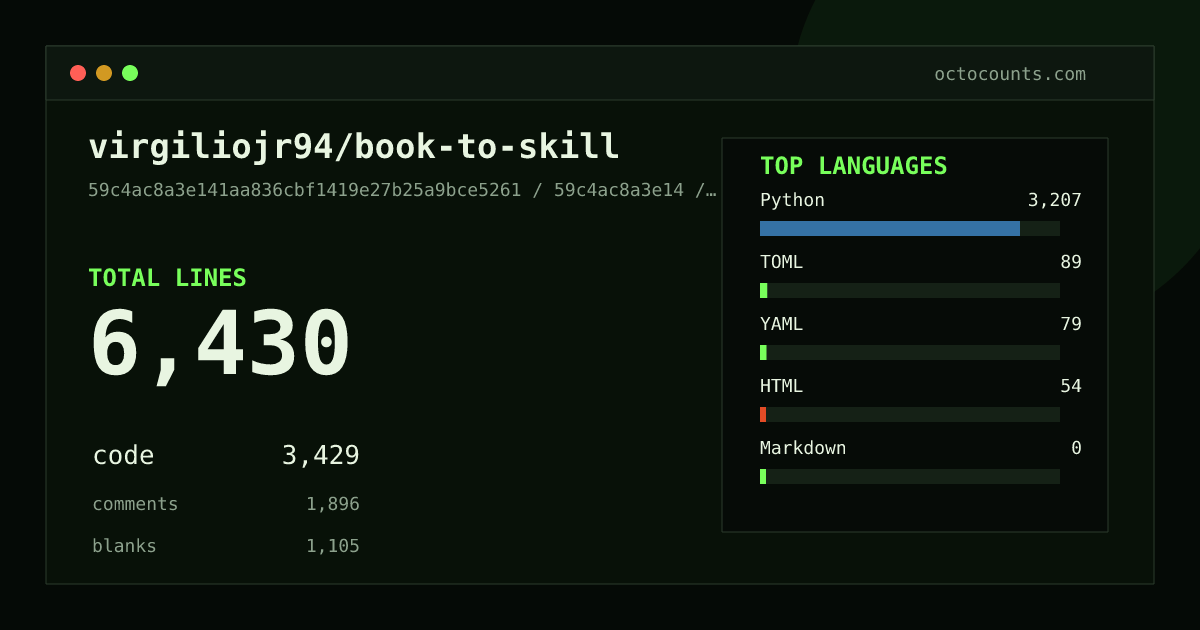Click the YAML progress bar
The image size is (1200, 630).
pyautogui.click(x=910, y=353)
